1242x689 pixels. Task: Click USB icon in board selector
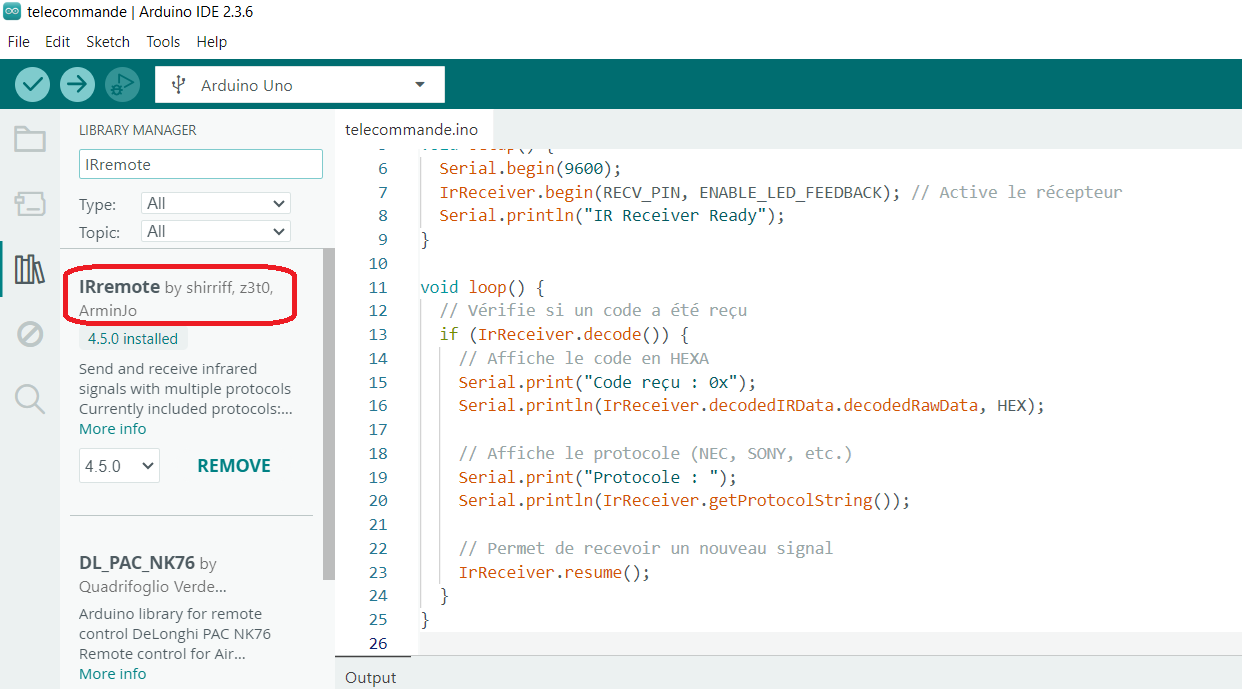coord(178,85)
